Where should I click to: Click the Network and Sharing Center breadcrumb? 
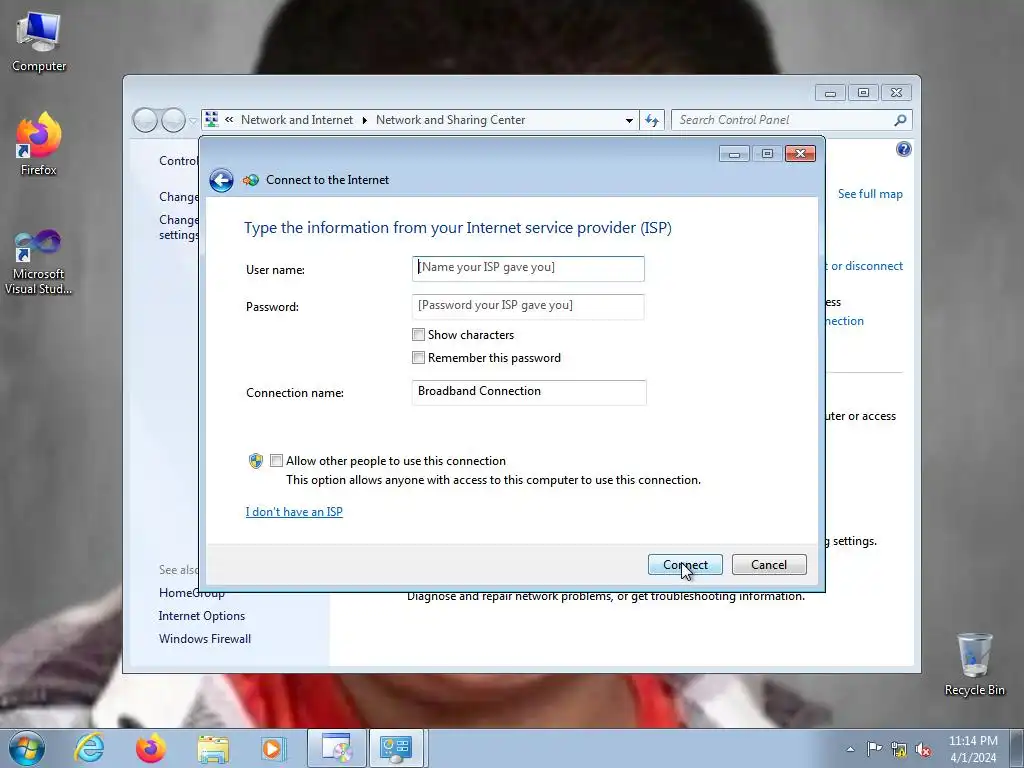click(451, 120)
